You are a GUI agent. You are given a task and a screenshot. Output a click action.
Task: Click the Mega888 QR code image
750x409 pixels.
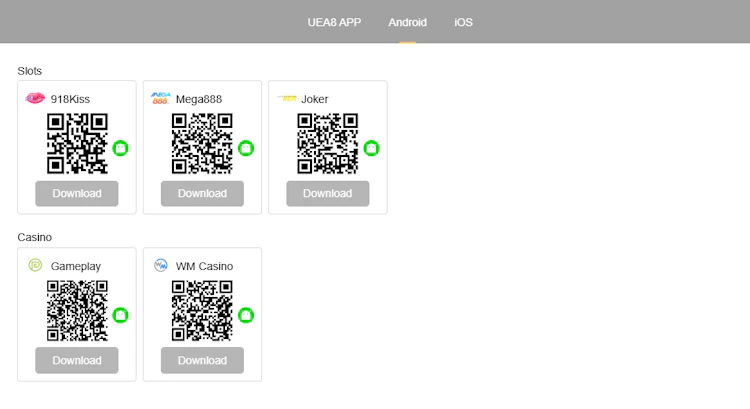tap(202, 144)
